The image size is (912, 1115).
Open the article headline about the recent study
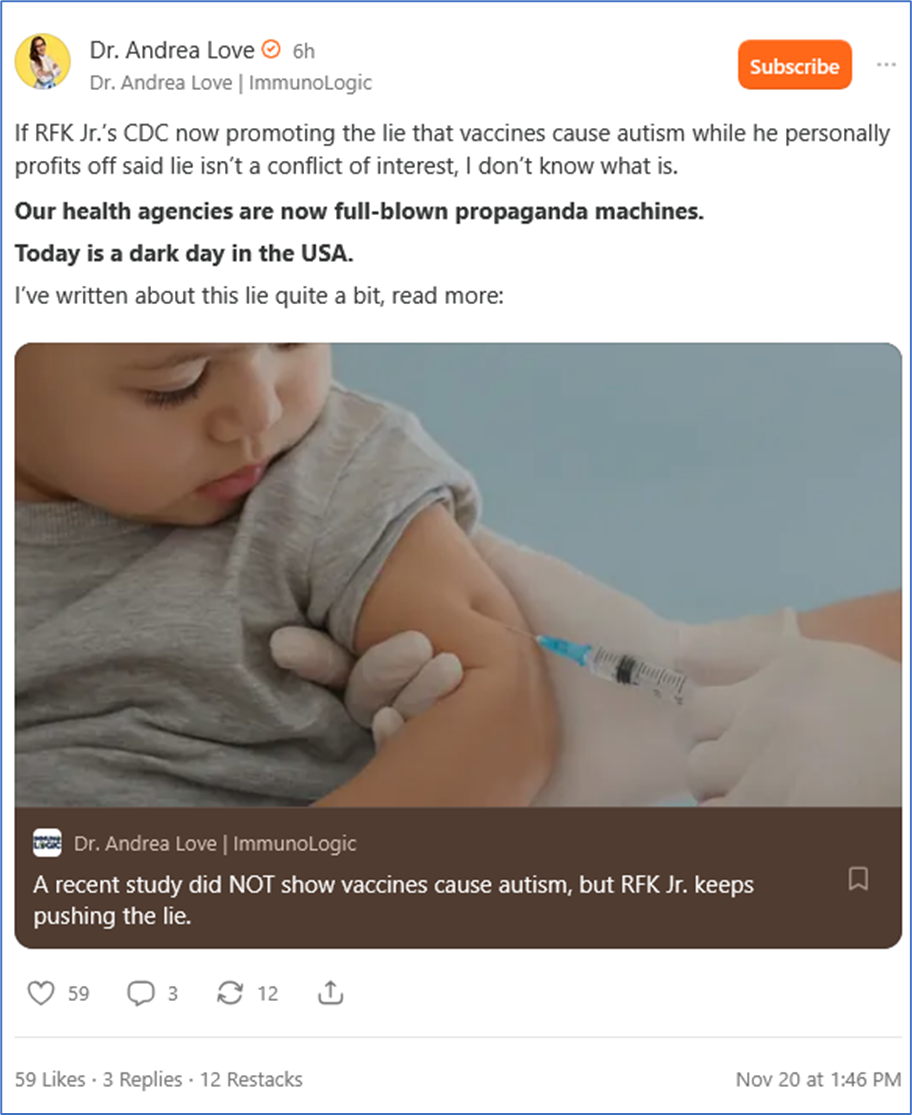point(393,900)
